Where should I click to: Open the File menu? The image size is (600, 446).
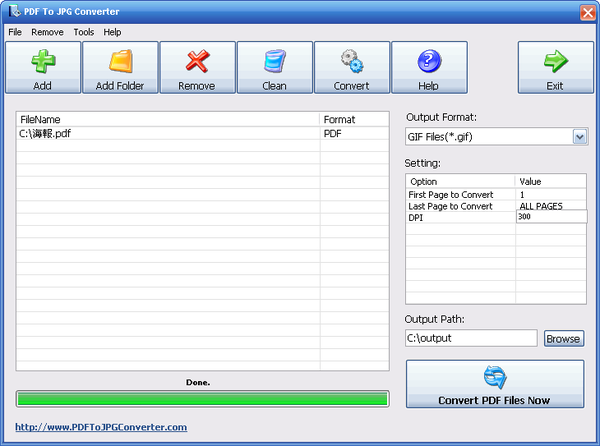pos(15,32)
